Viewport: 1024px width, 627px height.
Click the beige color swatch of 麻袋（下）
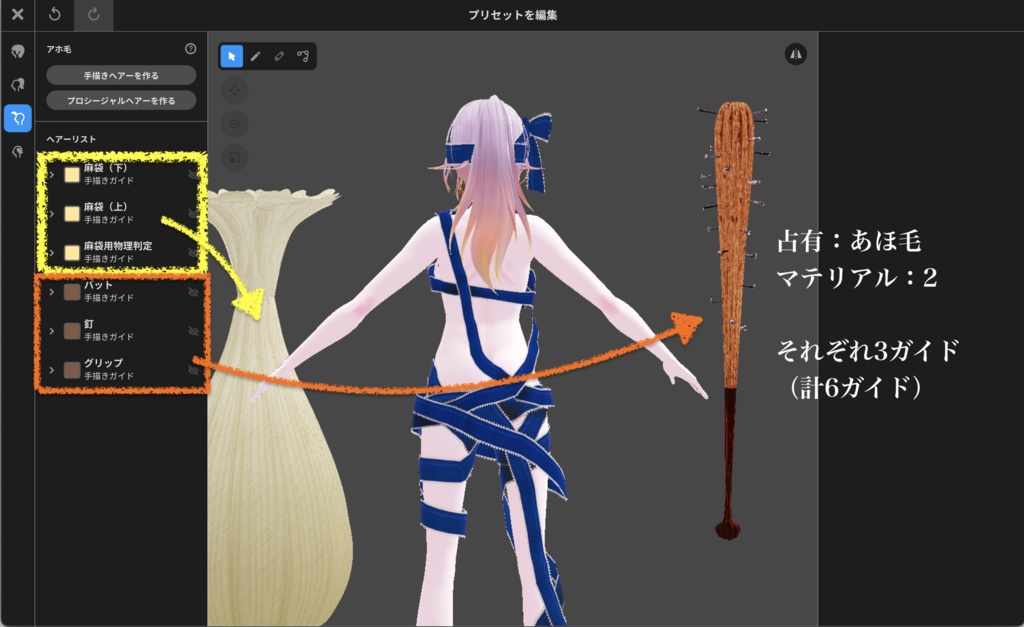[72, 176]
